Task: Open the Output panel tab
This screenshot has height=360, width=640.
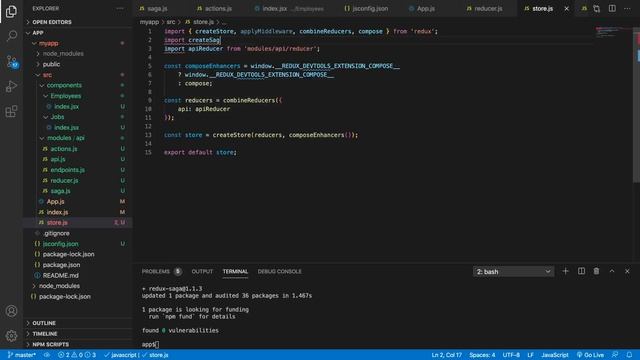Action: pos(202,271)
